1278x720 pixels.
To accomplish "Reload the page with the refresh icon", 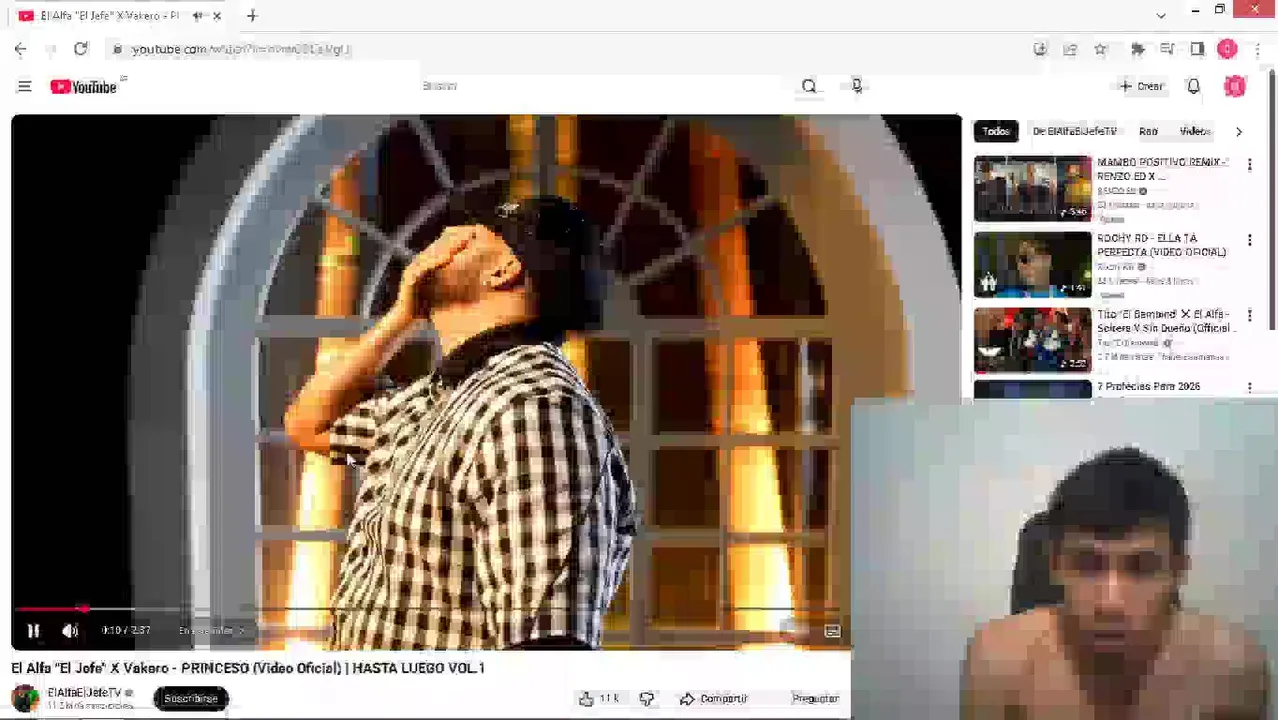I will pyautogui.click(x=81, y=49).
